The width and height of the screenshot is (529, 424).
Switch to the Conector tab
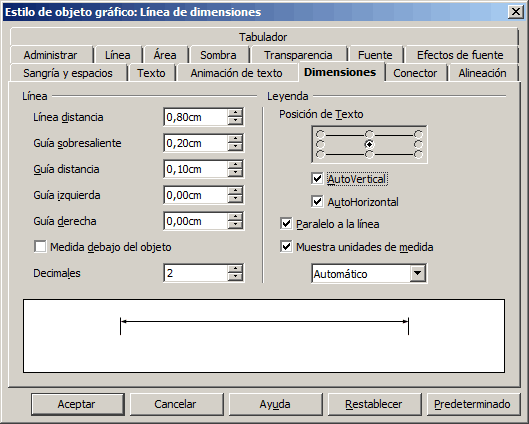(415, 73)
